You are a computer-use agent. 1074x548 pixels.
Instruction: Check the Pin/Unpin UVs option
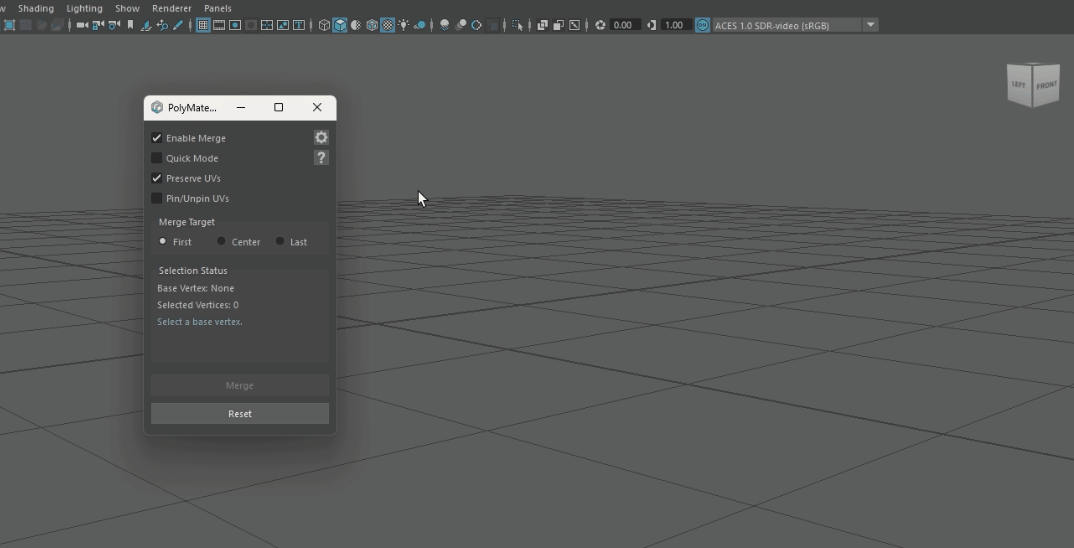tap(157, 198)
